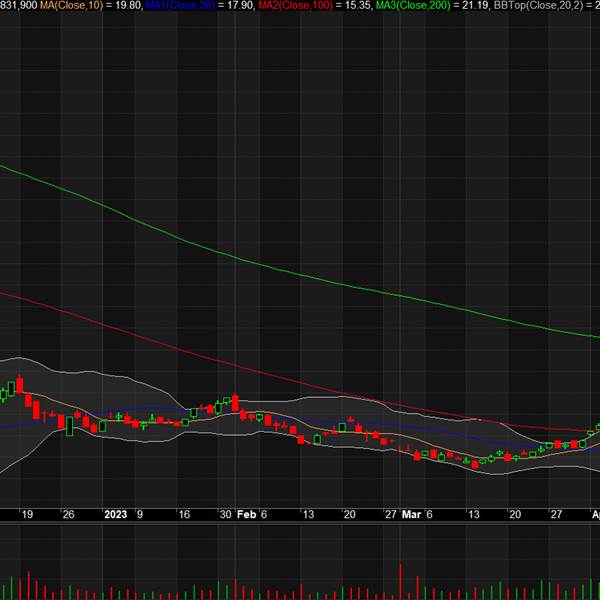Screen dimensions: 600x600
Task: Click the 9 date label after 2023
Action: (140, 514)
